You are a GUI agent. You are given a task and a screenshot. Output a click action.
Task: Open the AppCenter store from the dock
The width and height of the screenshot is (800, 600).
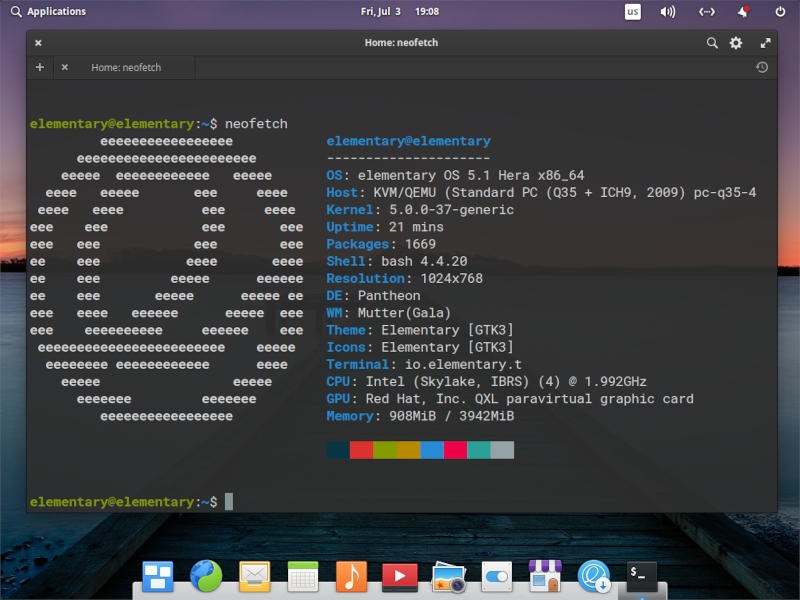tap(543, 577)
